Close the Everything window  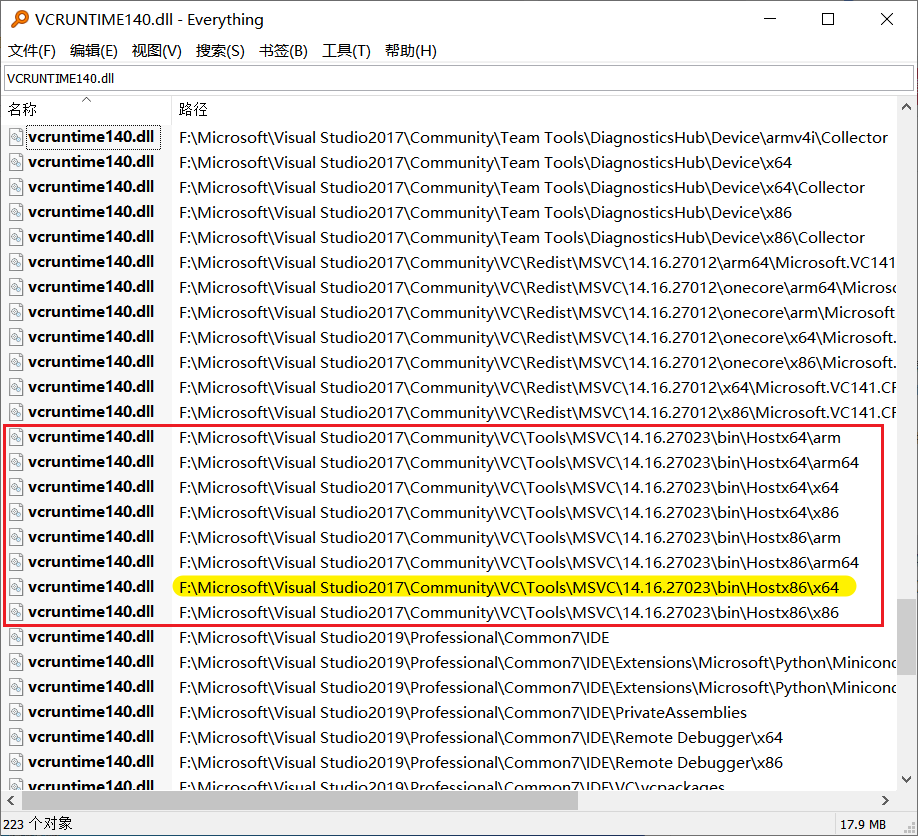click(887, 19)
